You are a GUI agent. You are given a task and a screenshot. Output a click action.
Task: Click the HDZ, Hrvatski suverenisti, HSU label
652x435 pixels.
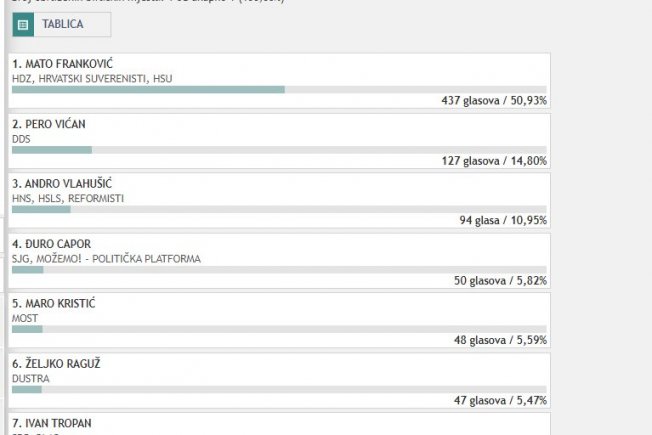point(92,79)
